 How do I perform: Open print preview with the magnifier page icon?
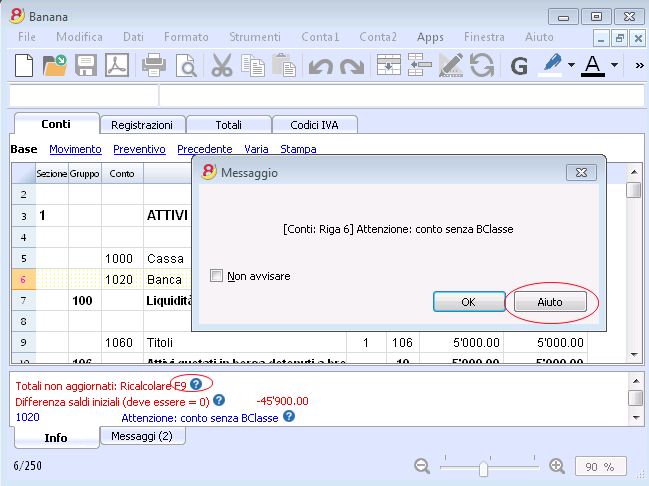(x=186, y=65)
